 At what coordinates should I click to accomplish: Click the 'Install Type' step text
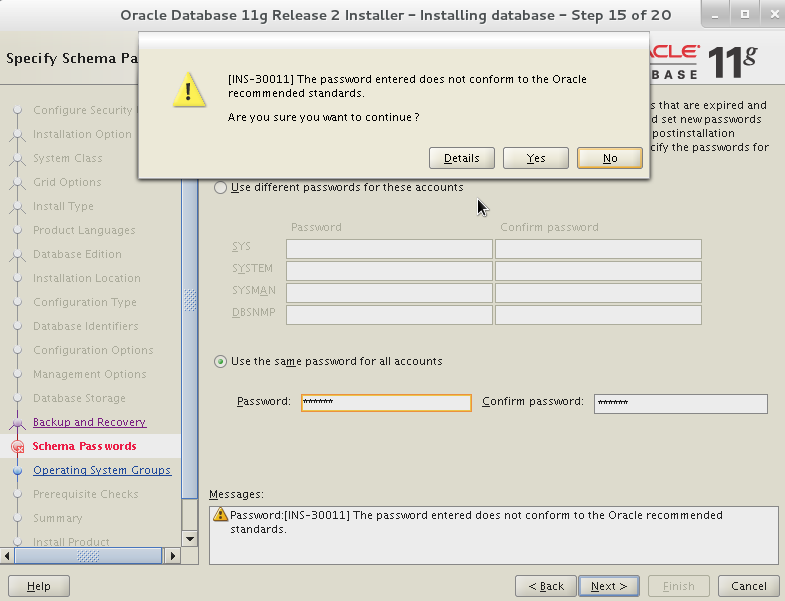tap(63, 206)
